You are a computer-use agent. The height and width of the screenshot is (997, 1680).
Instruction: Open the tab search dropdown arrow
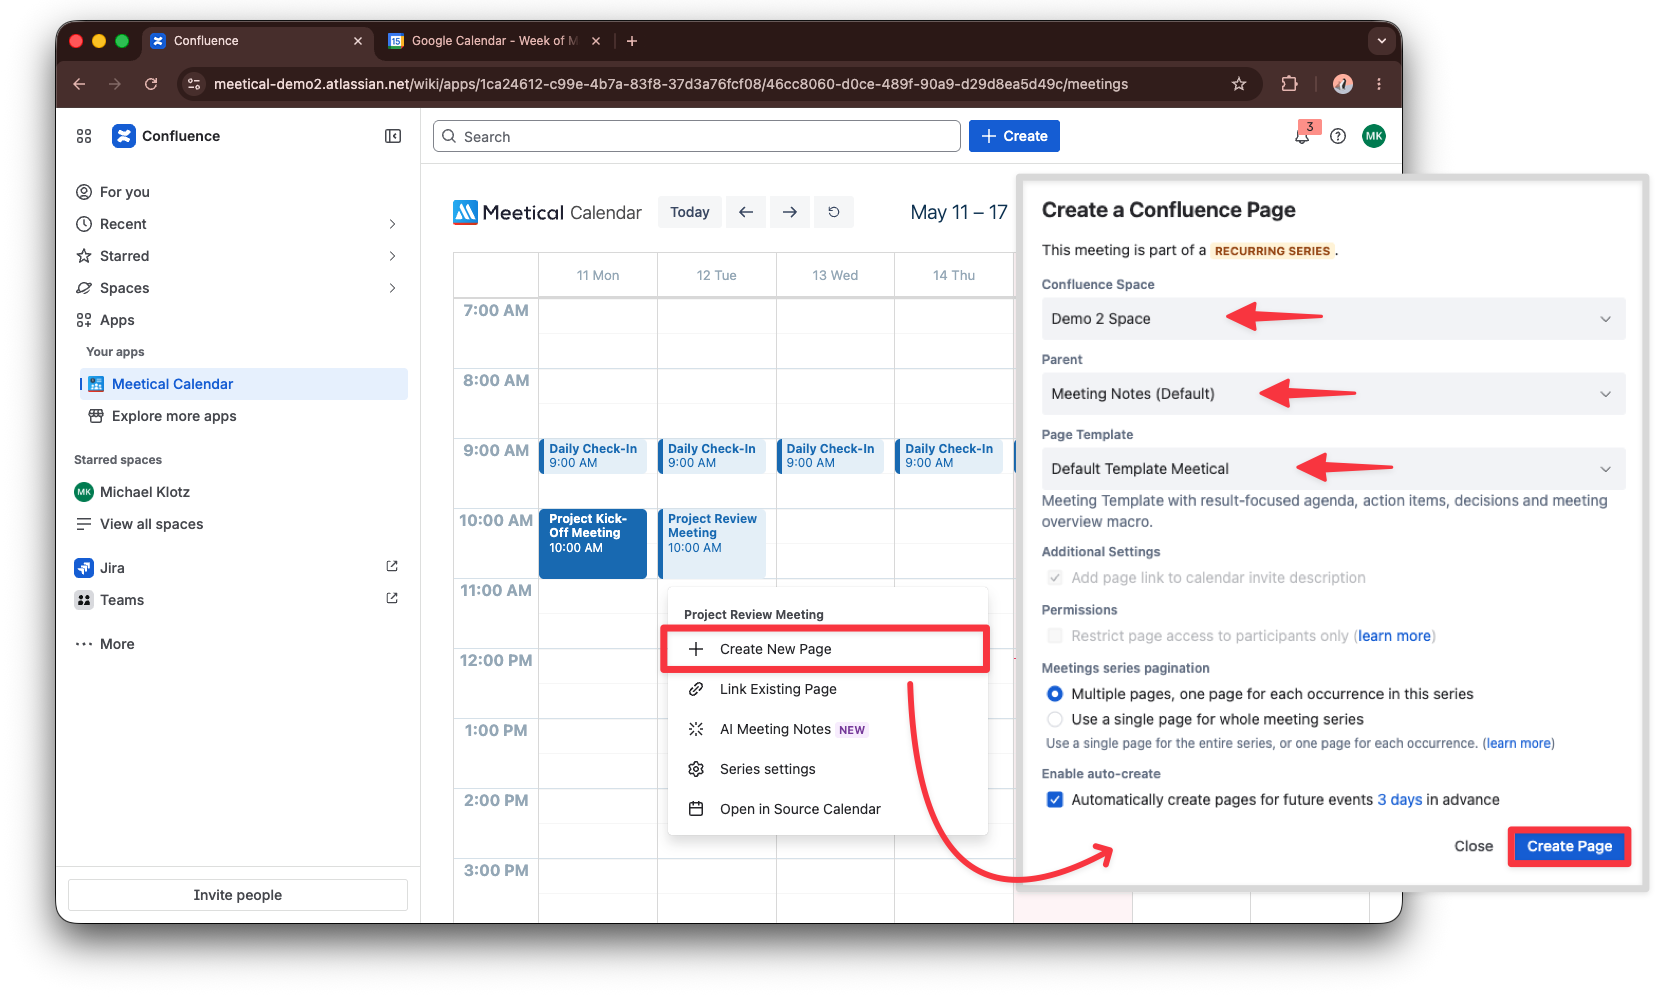[x=1381, y=41]
